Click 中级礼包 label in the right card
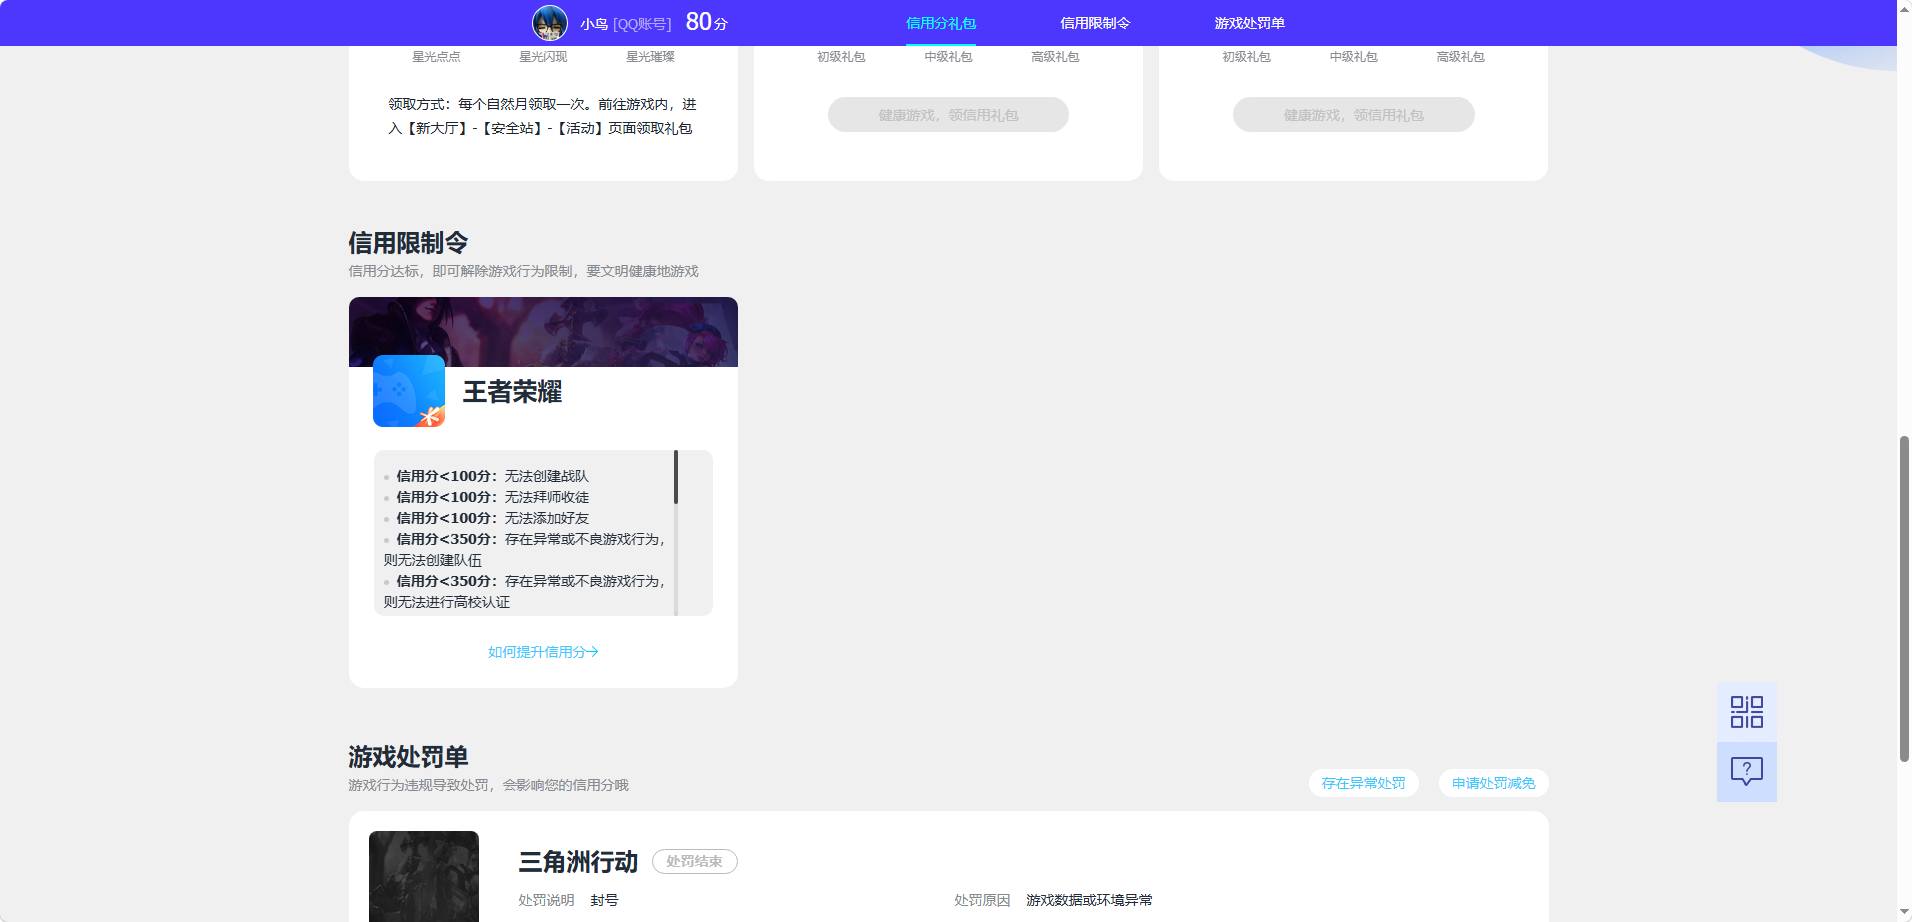 1353,57
